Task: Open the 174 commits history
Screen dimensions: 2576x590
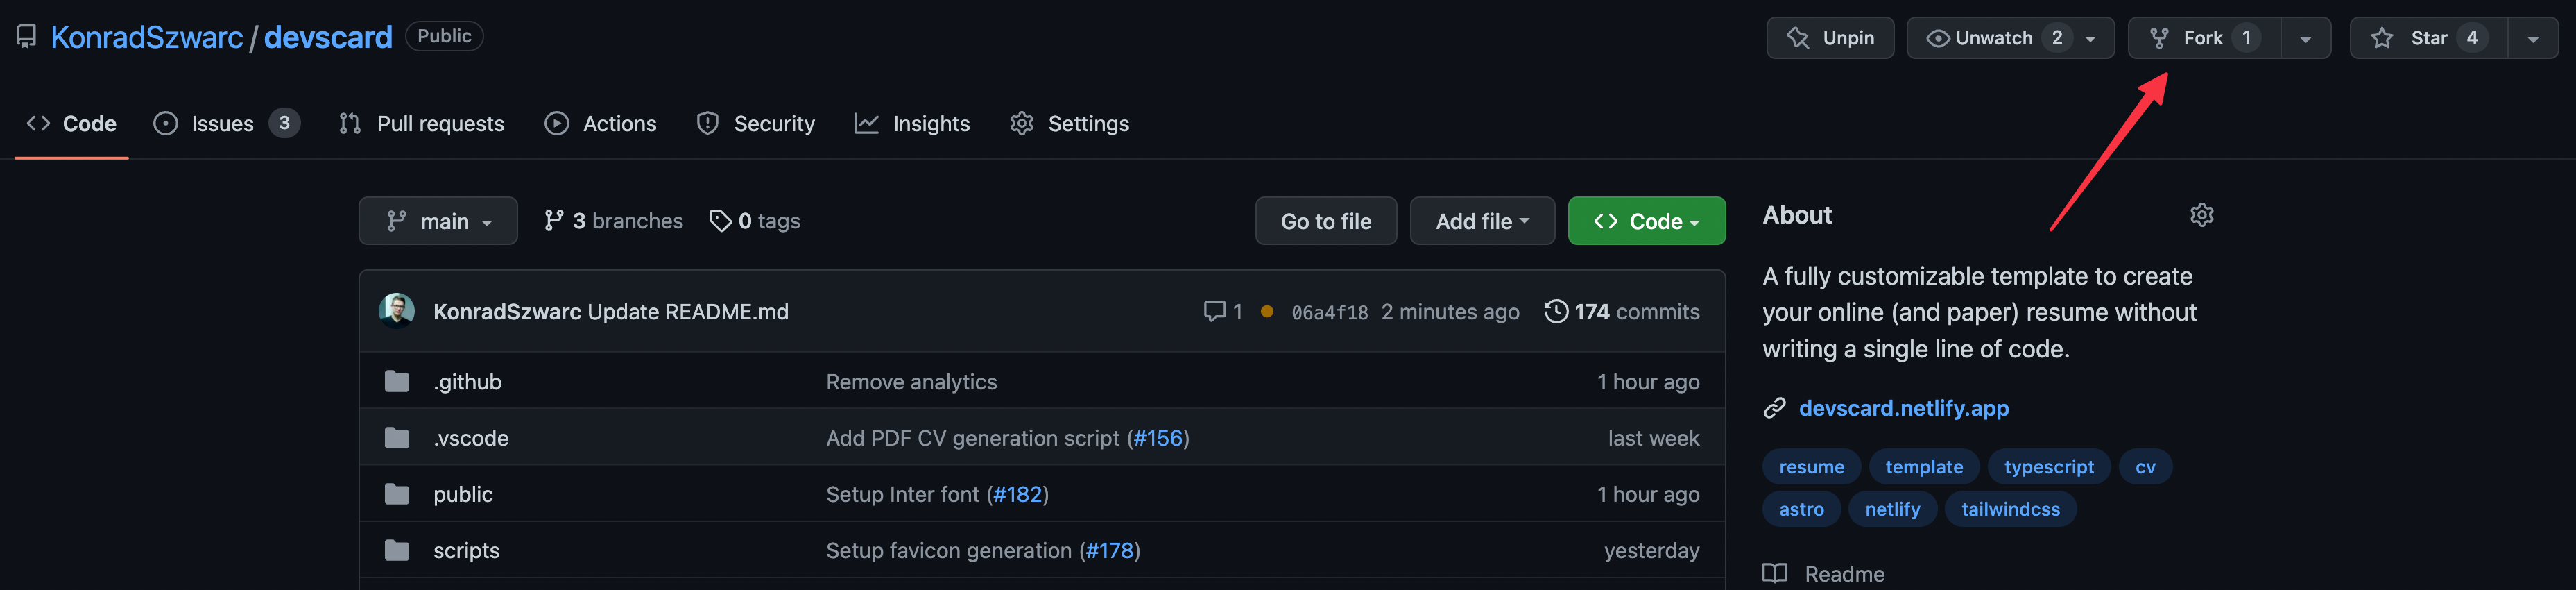Action: coord(1621,312)
